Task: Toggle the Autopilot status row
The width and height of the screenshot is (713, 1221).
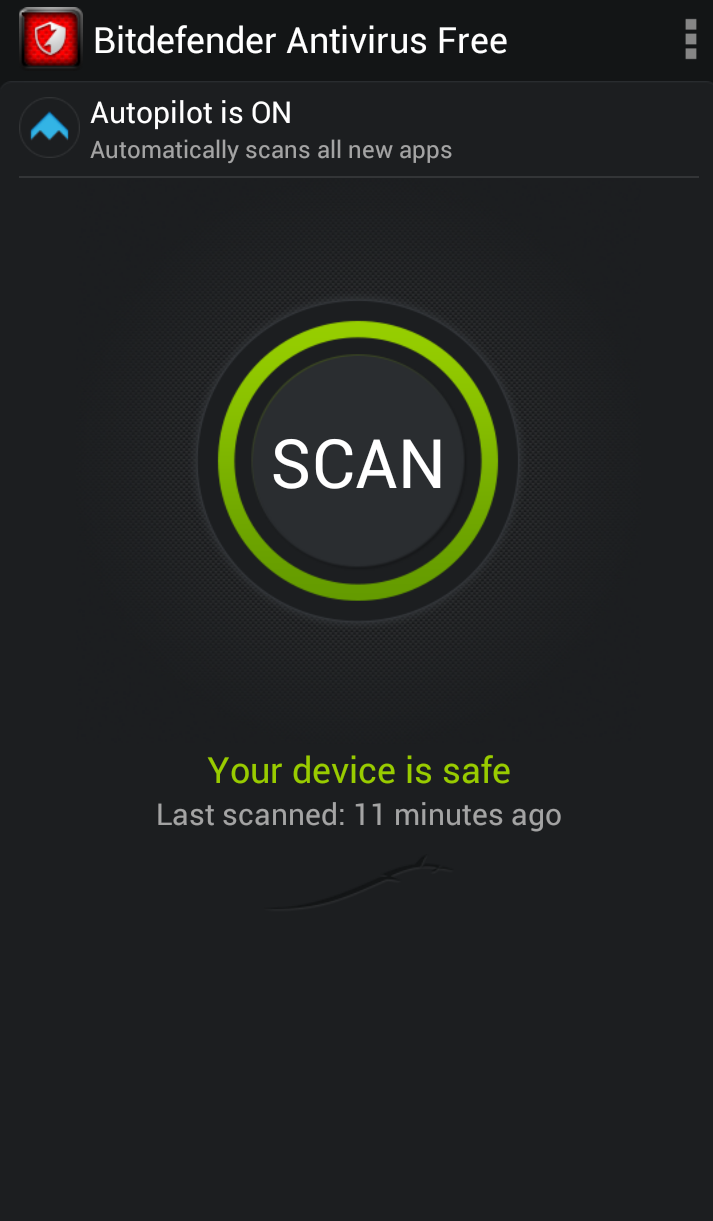Action: (358, 130)
